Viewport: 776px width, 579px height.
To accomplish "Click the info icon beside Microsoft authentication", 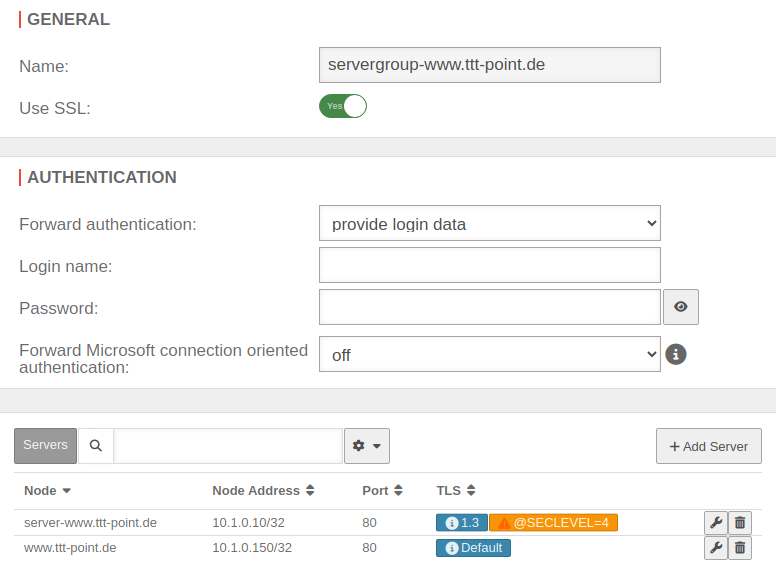I will coord(676,354).
